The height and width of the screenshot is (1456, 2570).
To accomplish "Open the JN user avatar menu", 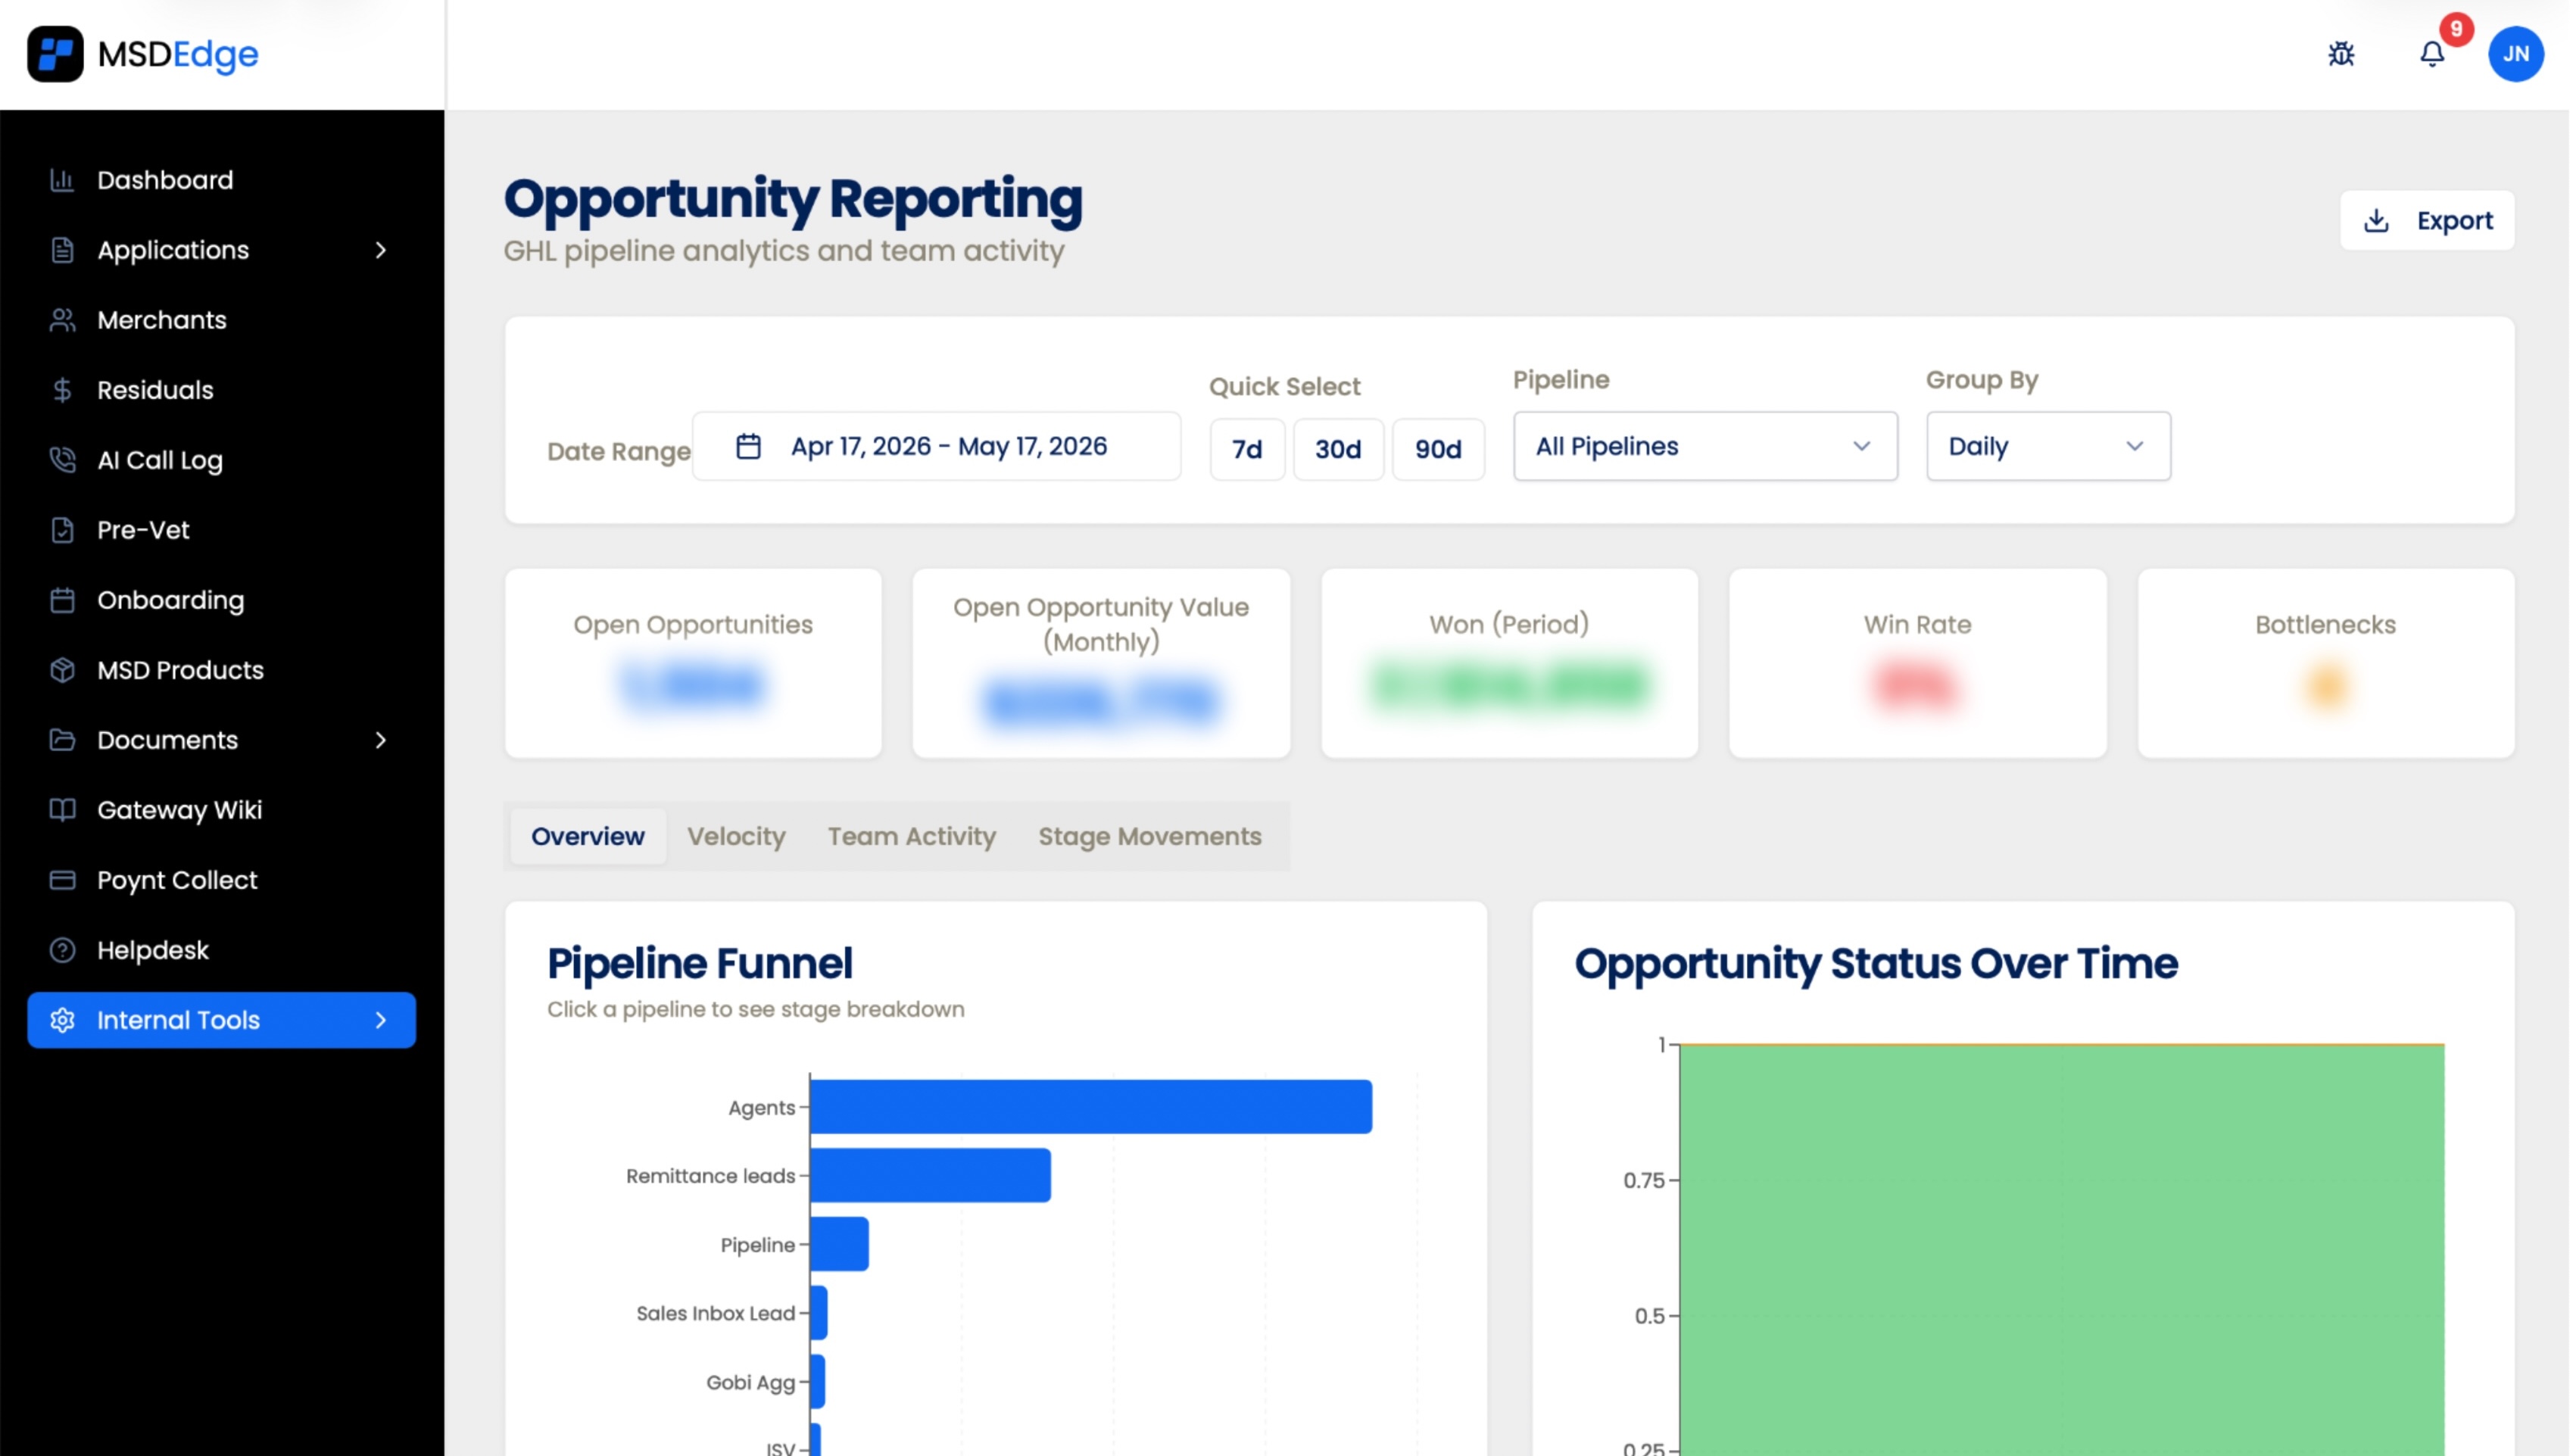I will point(2516,54).
